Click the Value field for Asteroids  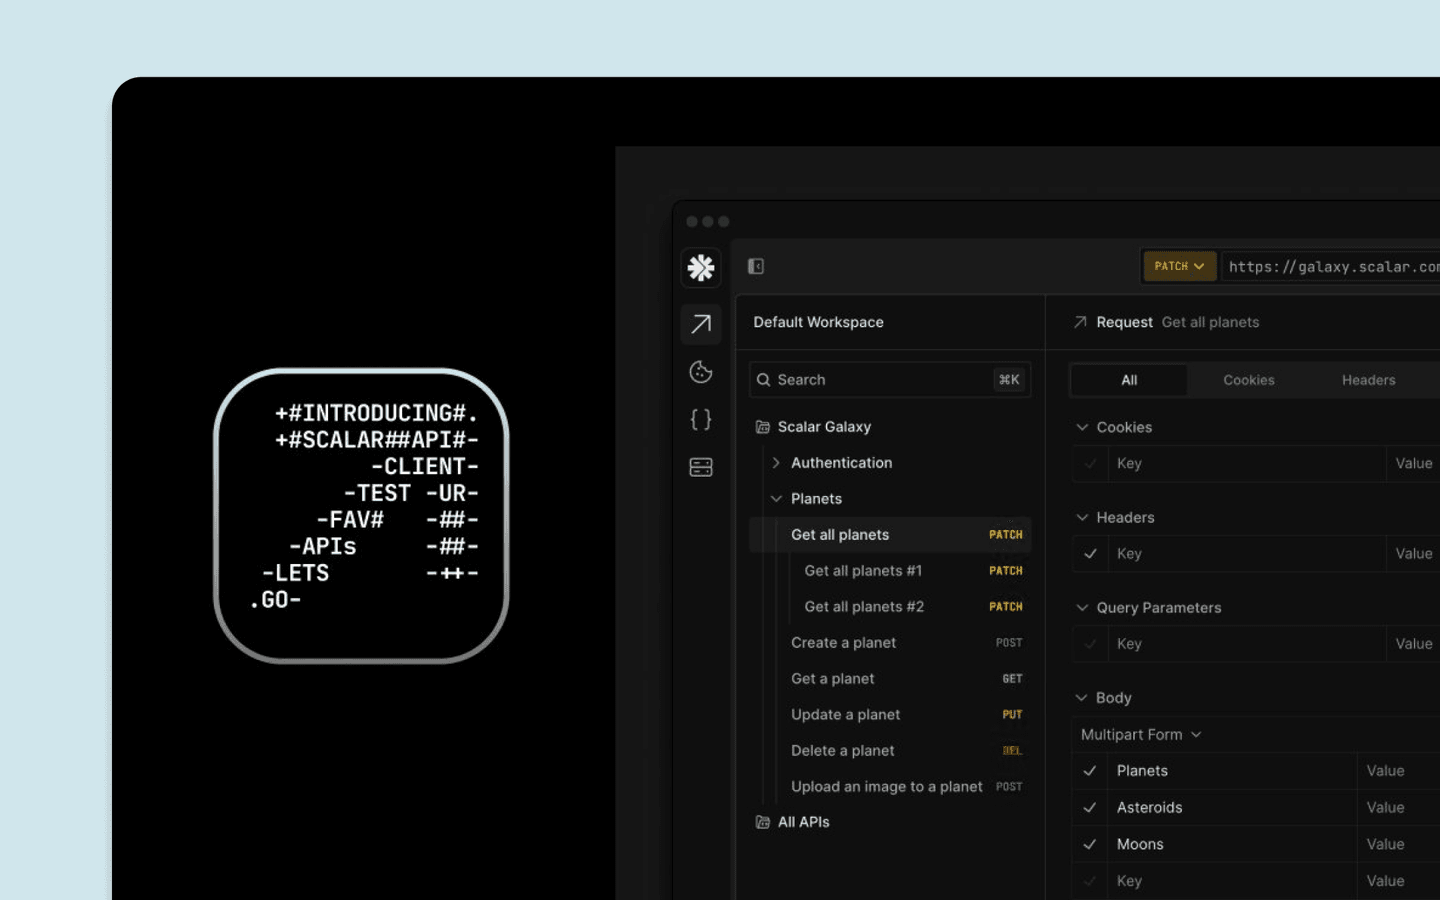1399,807
